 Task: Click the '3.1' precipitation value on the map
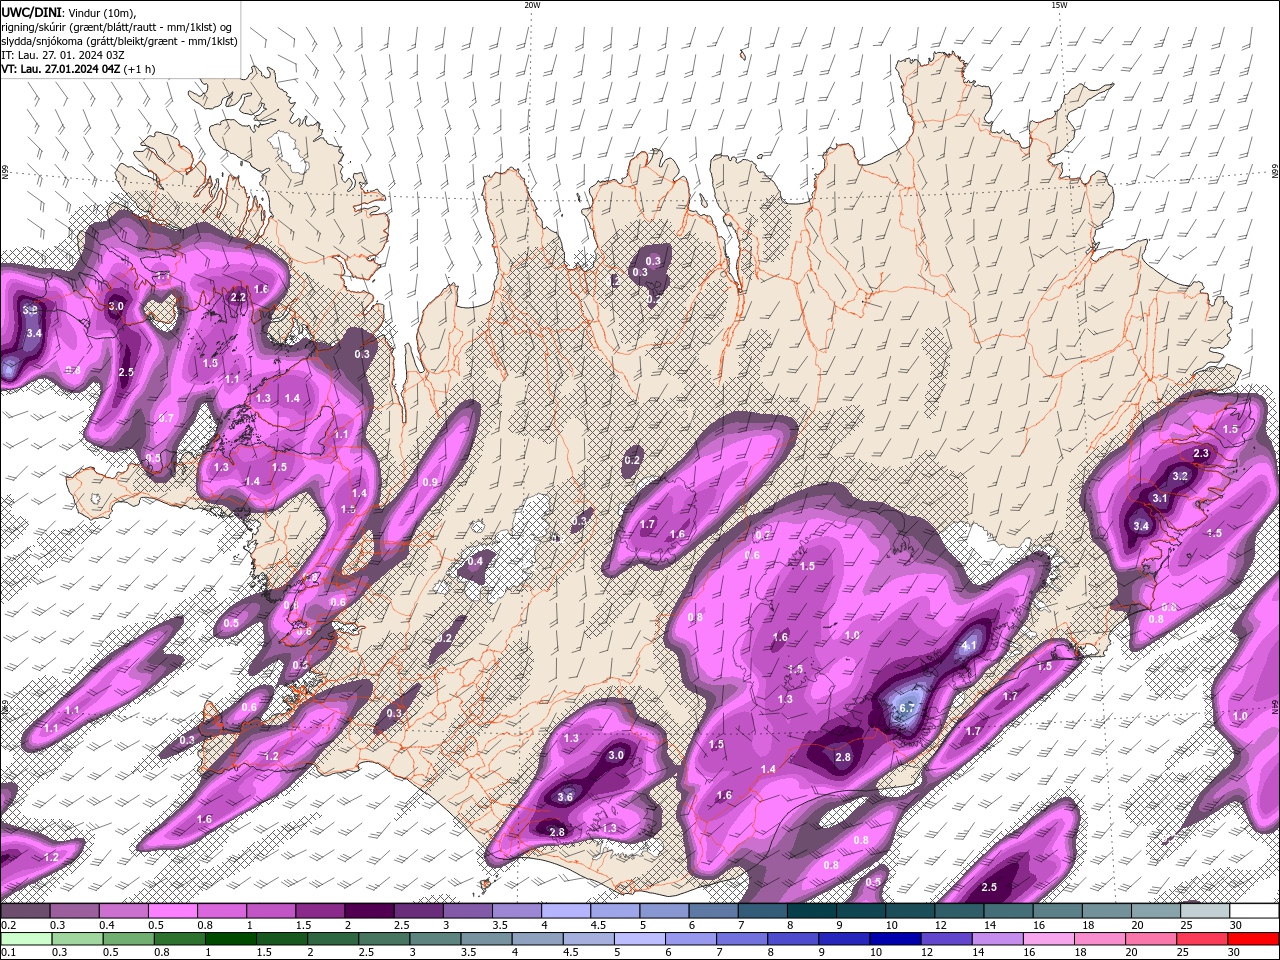pyautogui.click(x=1160, y=498)
